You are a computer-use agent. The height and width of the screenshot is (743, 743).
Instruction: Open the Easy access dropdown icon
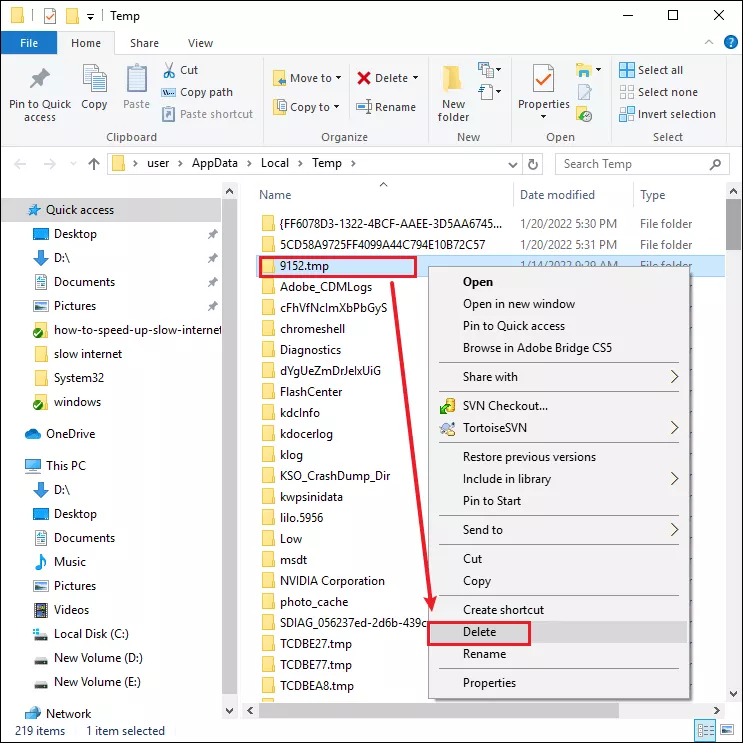pyautogui.click(x=489, y=91)
